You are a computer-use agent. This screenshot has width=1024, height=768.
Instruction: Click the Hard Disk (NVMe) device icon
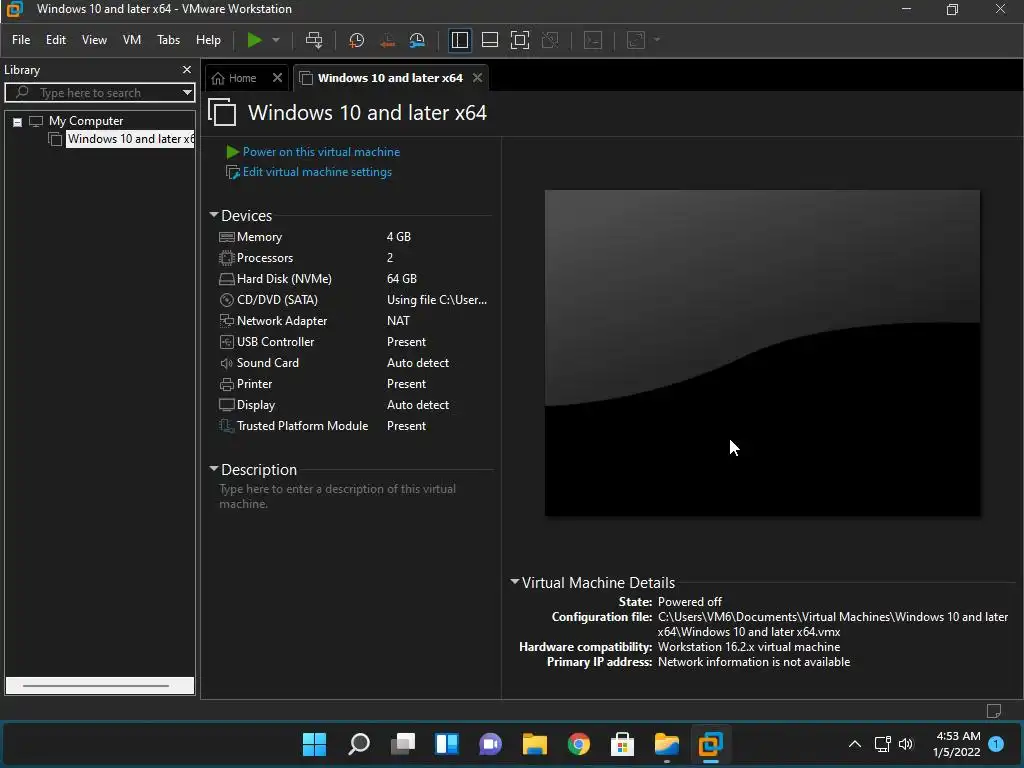(x=227, y=279)
